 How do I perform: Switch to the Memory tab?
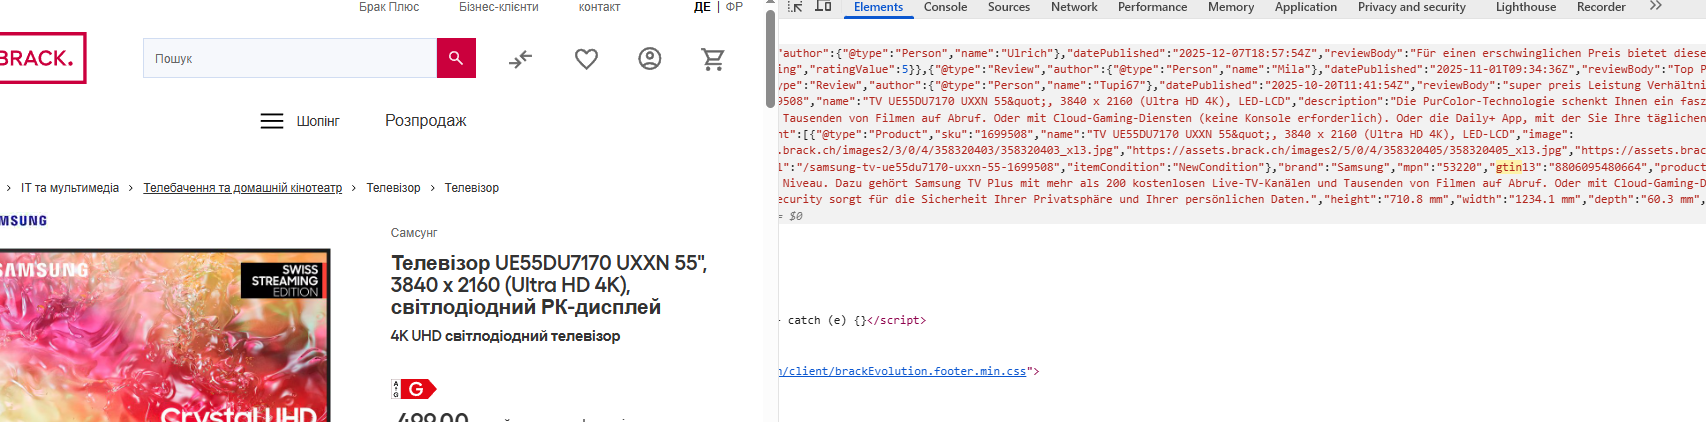[x=1231, y=7]
